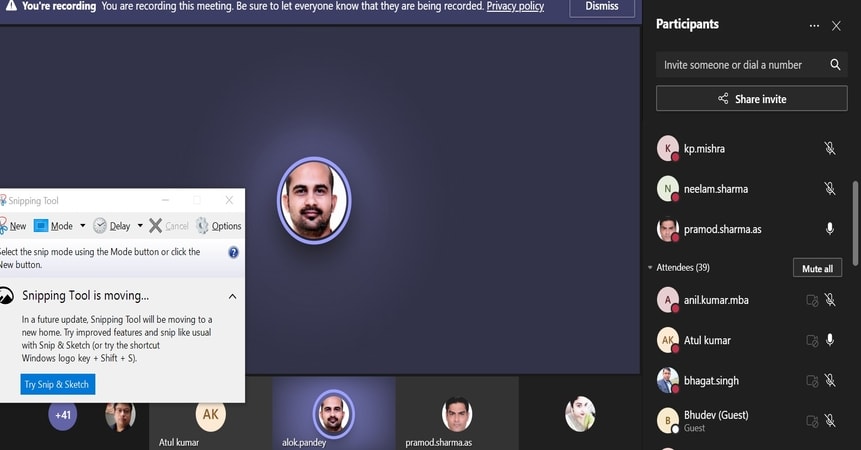This screenshot has width=861, height=450.
Task: Click the +41 more participants badge
Action: click(63, 414)
